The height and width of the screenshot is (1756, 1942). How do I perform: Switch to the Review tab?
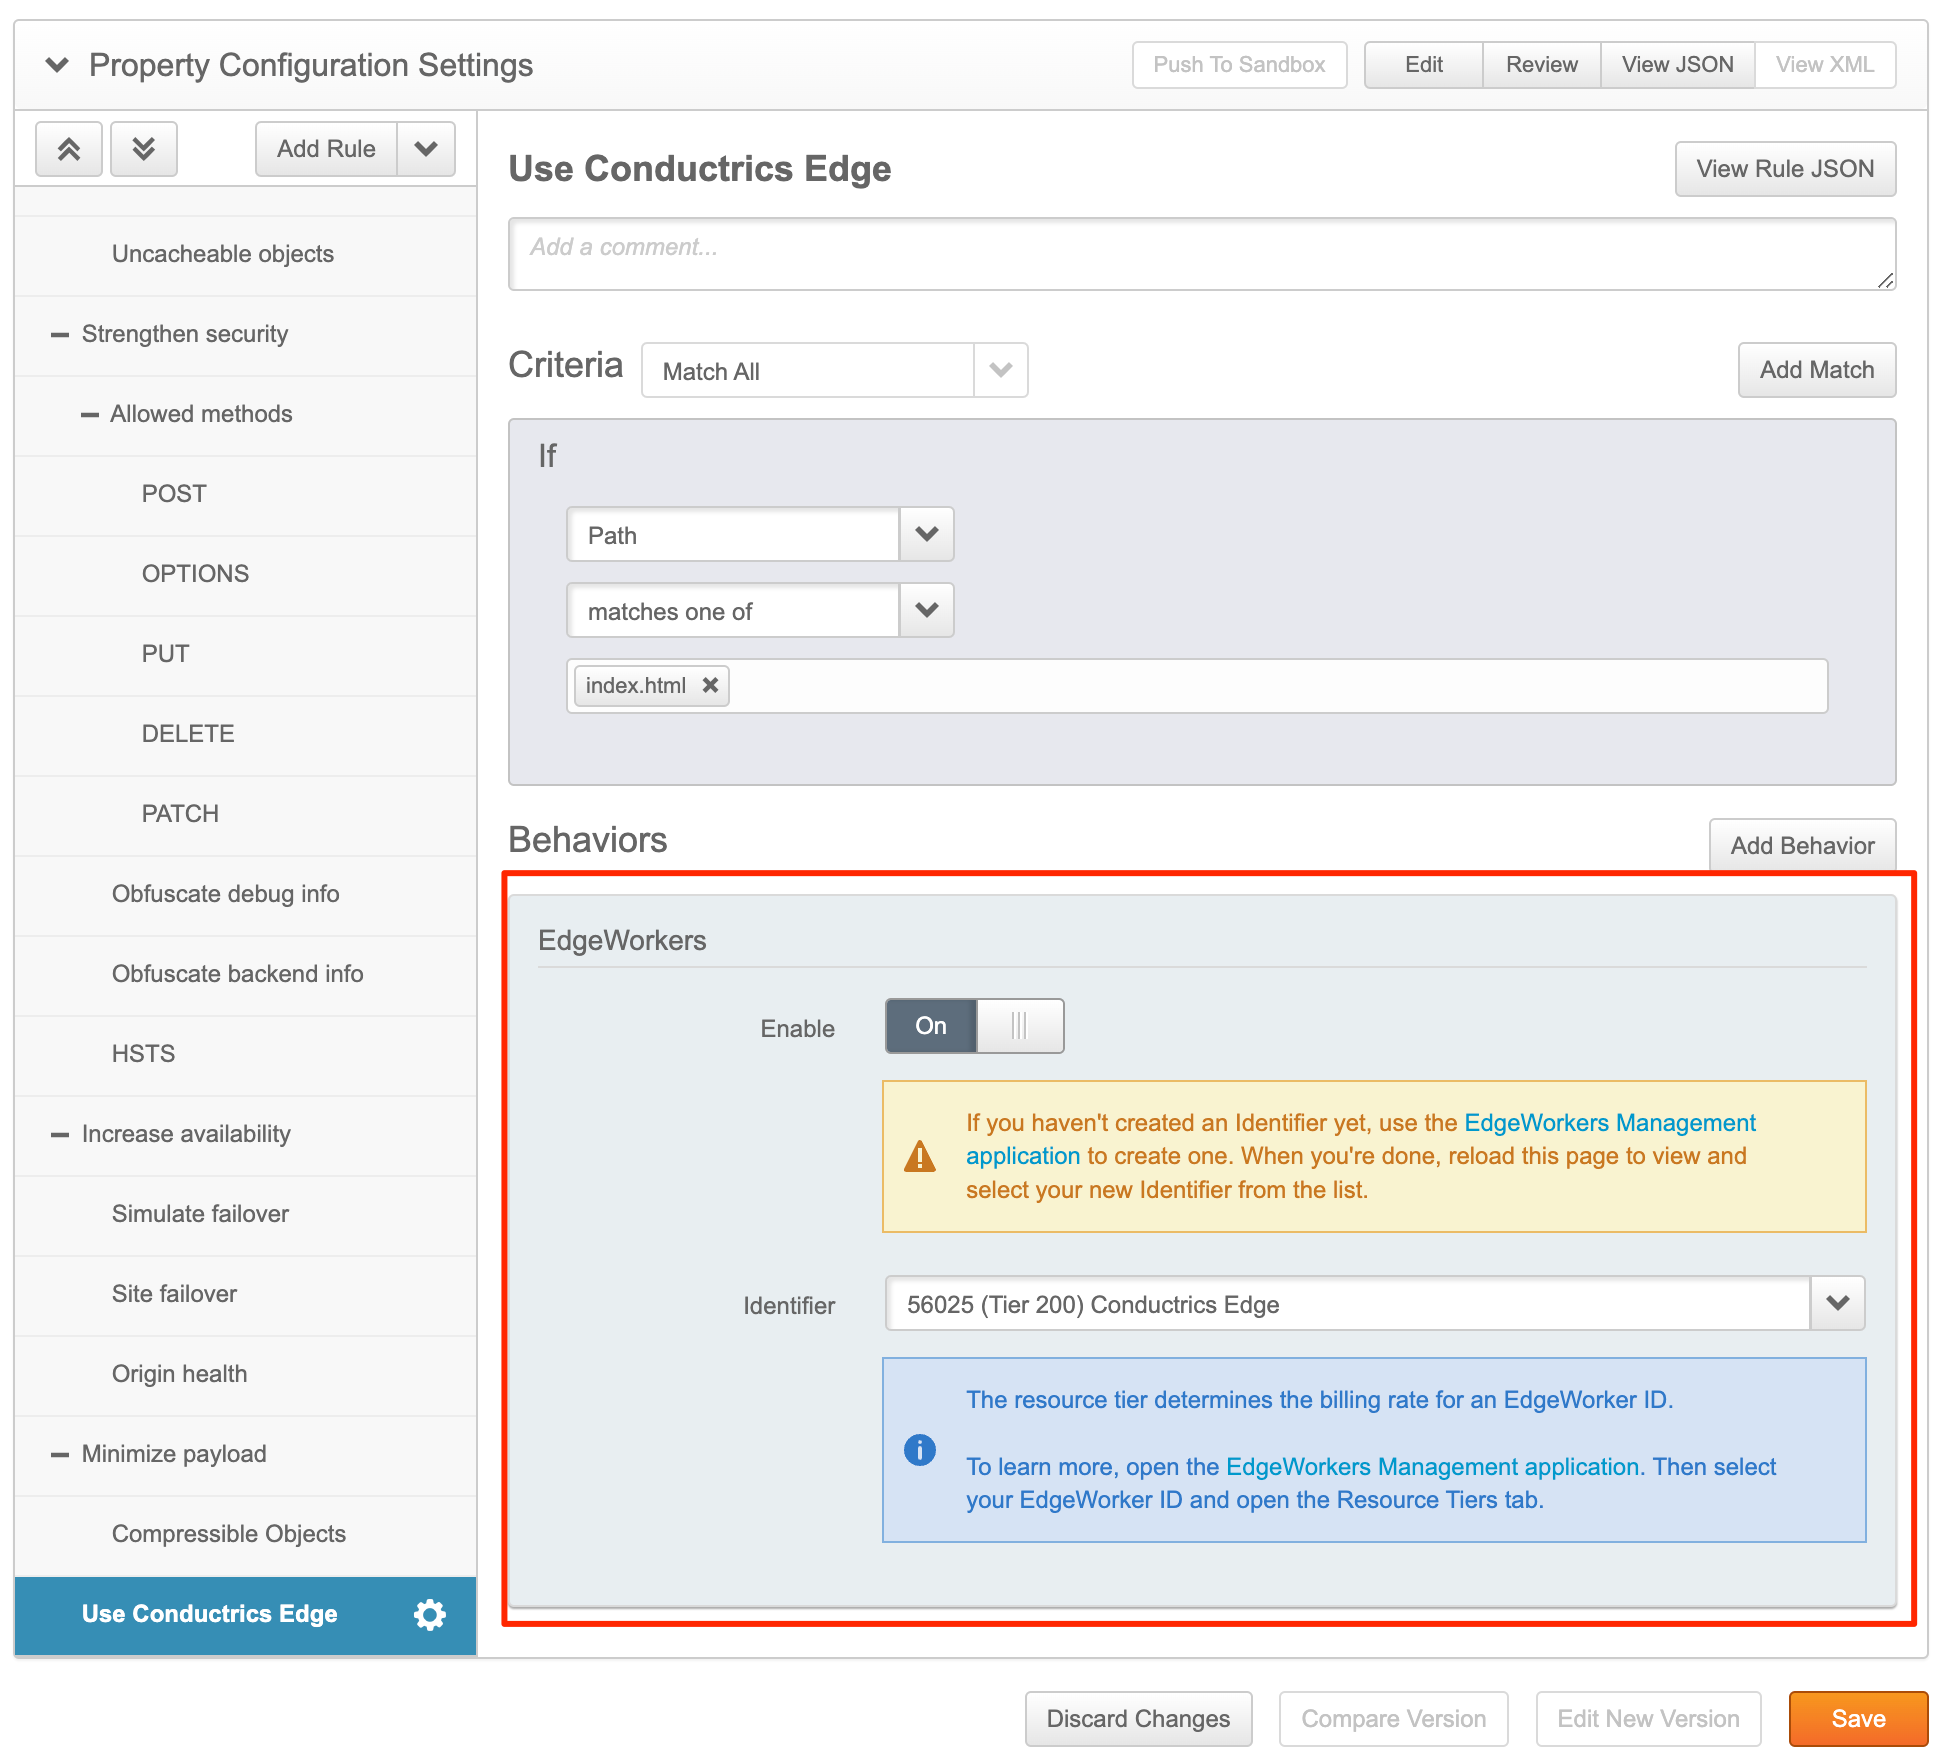1541,65
